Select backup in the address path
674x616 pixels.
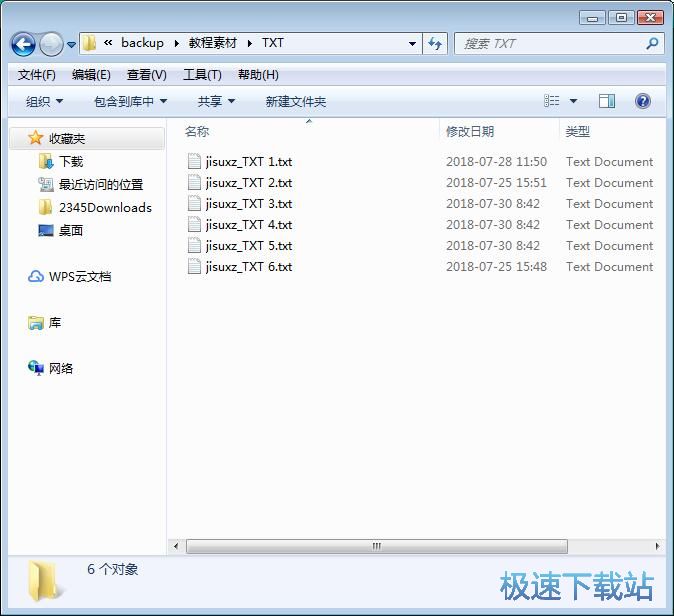(x=142, y=43)
